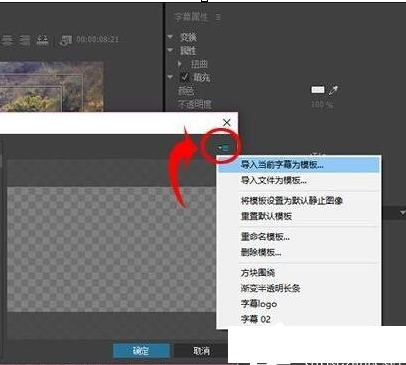Open the tab stops ruler icon

[42, 40]
